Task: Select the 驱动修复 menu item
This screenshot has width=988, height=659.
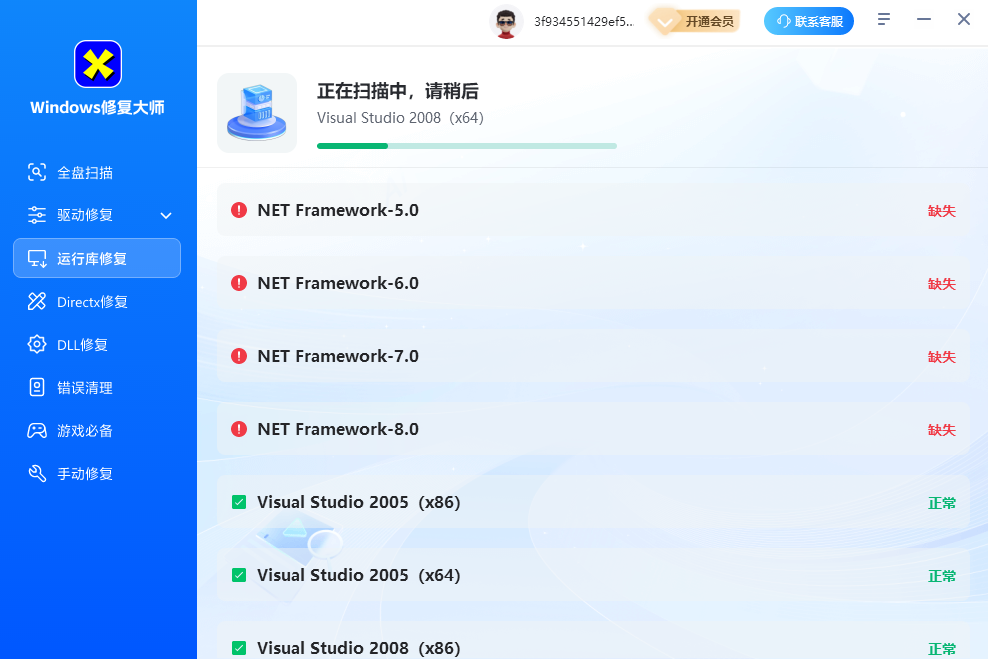Action: (x=85, y=215)
